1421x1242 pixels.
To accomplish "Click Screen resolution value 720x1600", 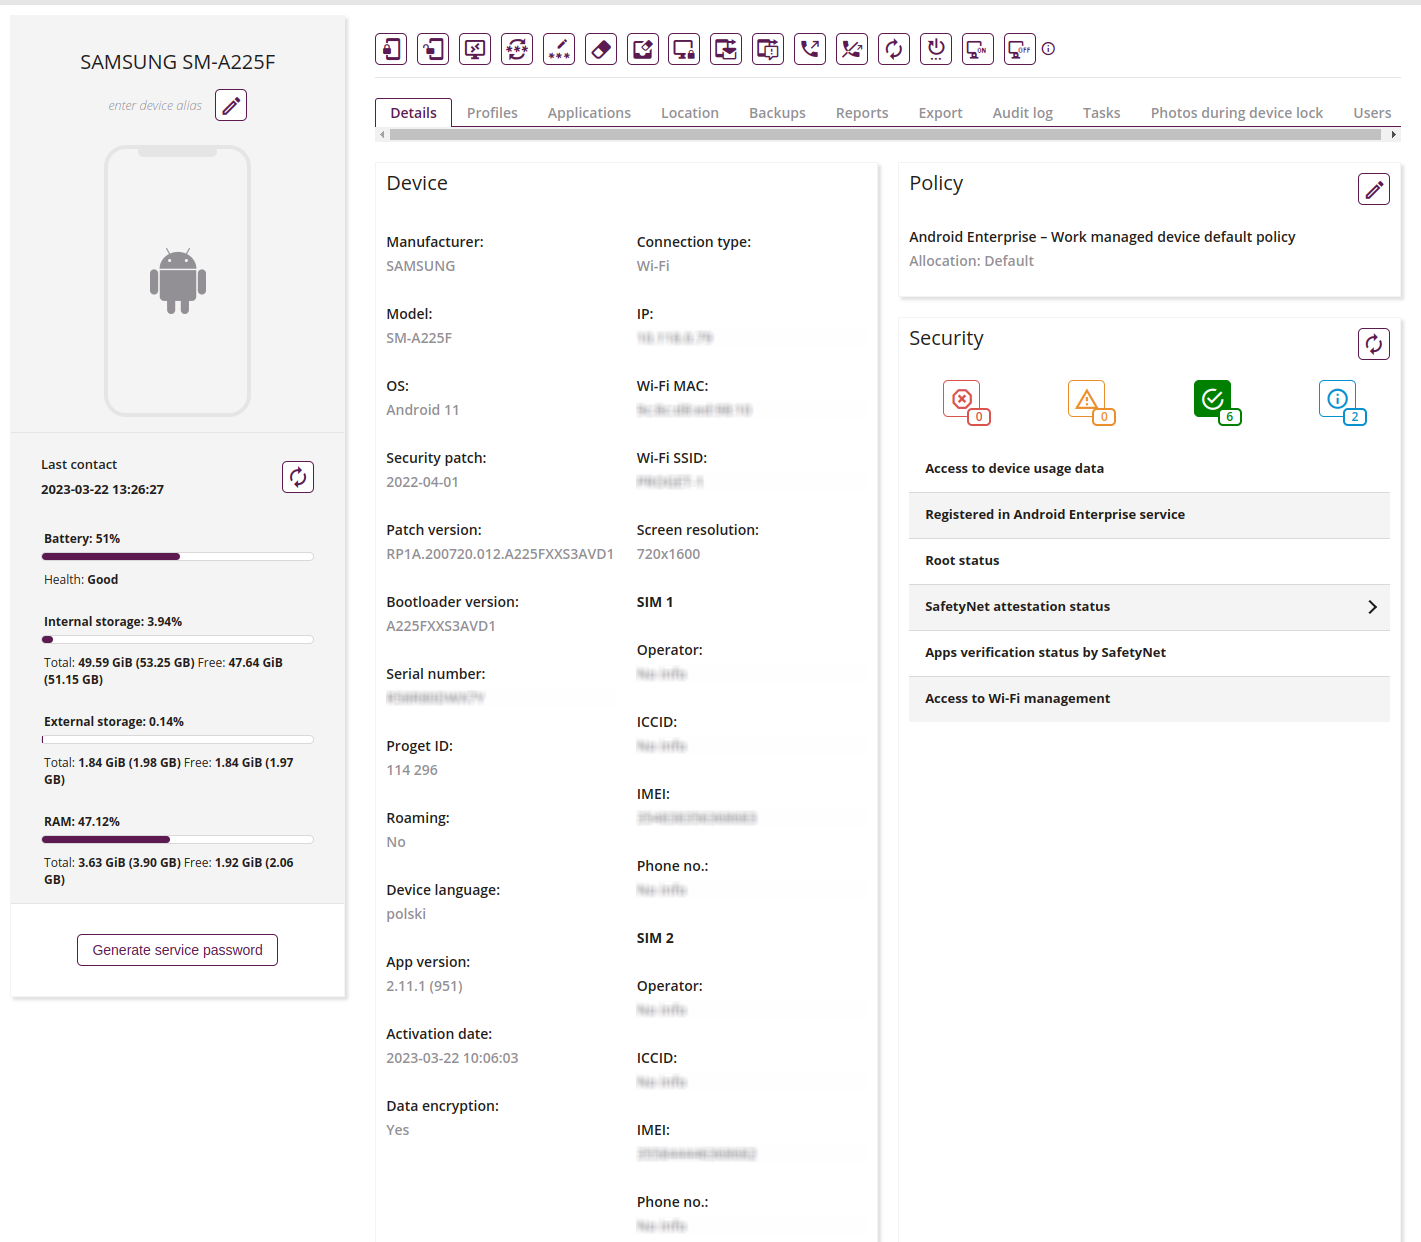I will pyautogui.click(x=668, y=554).
